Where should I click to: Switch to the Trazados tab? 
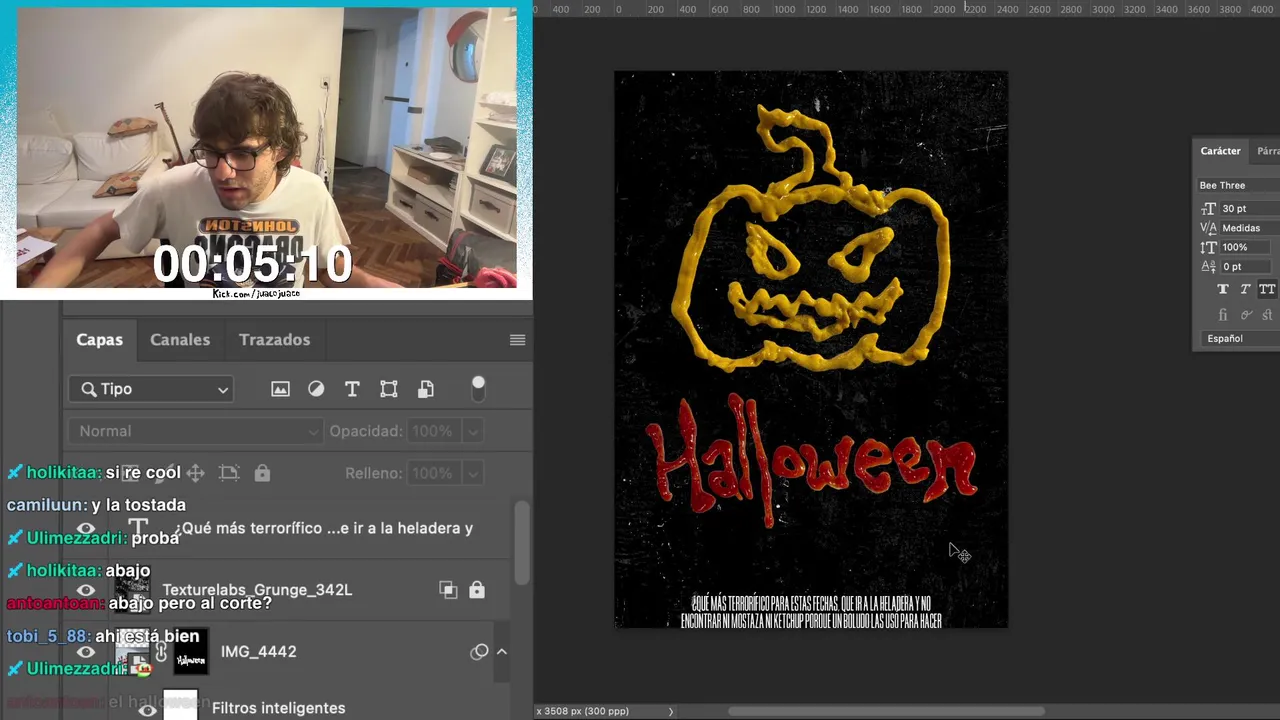[274, 340]
